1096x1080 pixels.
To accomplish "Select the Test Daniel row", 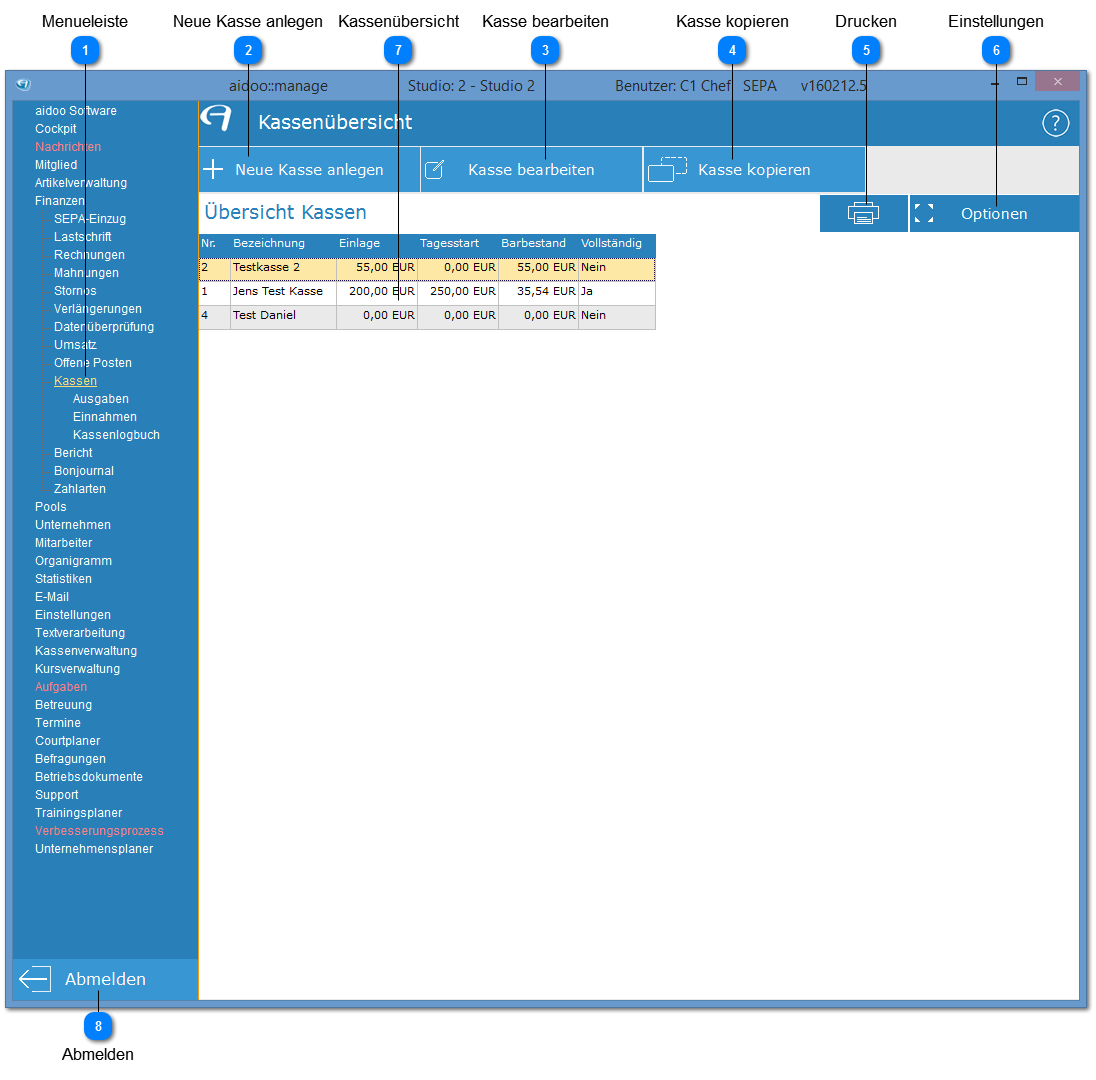I will (427, 317).
